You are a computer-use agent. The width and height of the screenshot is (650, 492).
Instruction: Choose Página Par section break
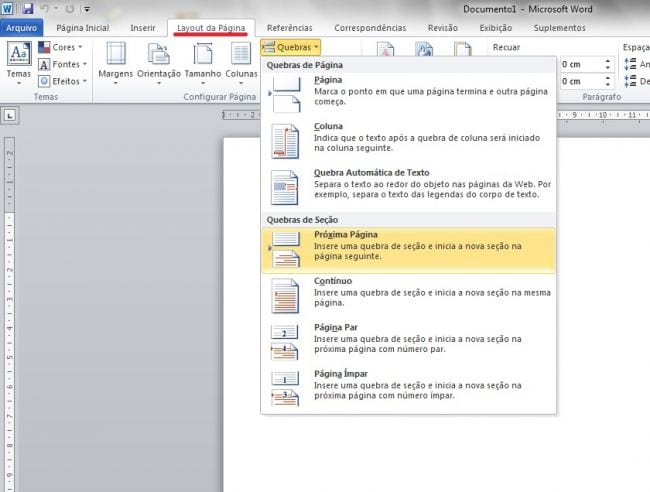409,342
